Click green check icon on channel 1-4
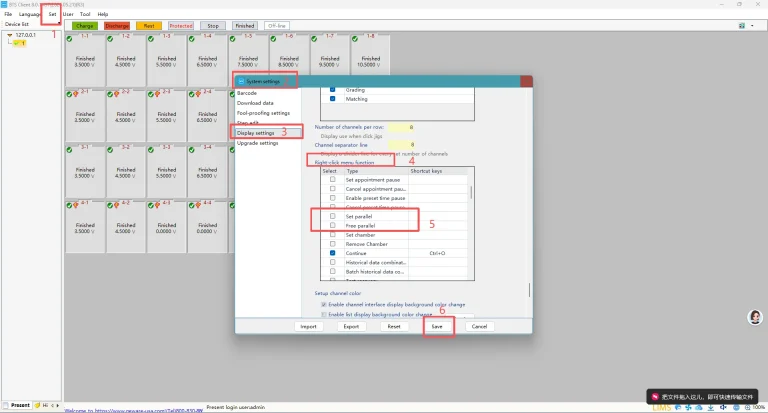The width and height of the screenshot is (768, 413). coord(192,39)
